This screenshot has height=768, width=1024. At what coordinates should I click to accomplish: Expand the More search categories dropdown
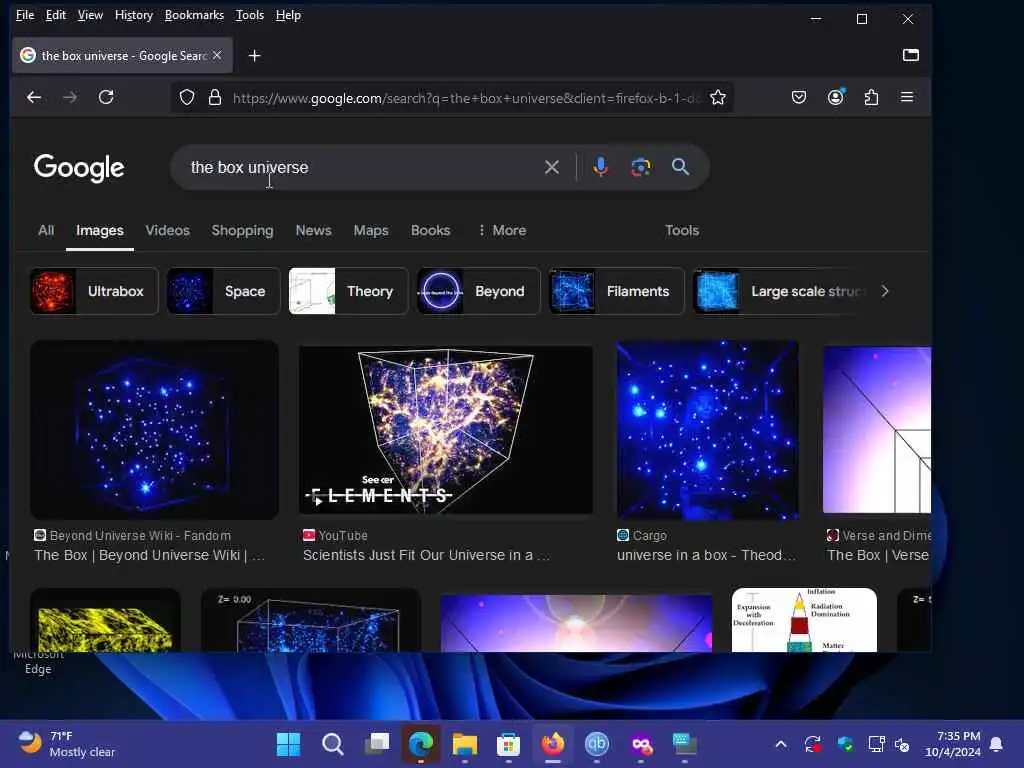(502, 231)
